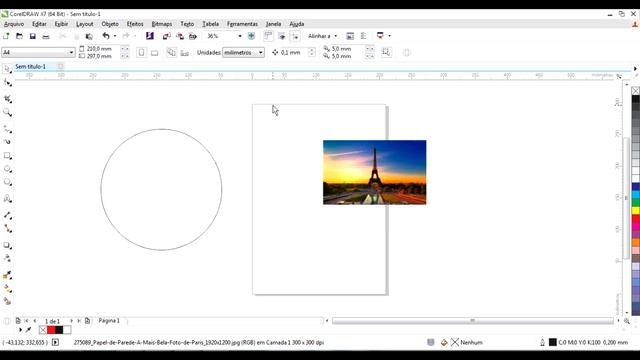
Task: Open the undo history dropdown arrow
Action: 115,36
